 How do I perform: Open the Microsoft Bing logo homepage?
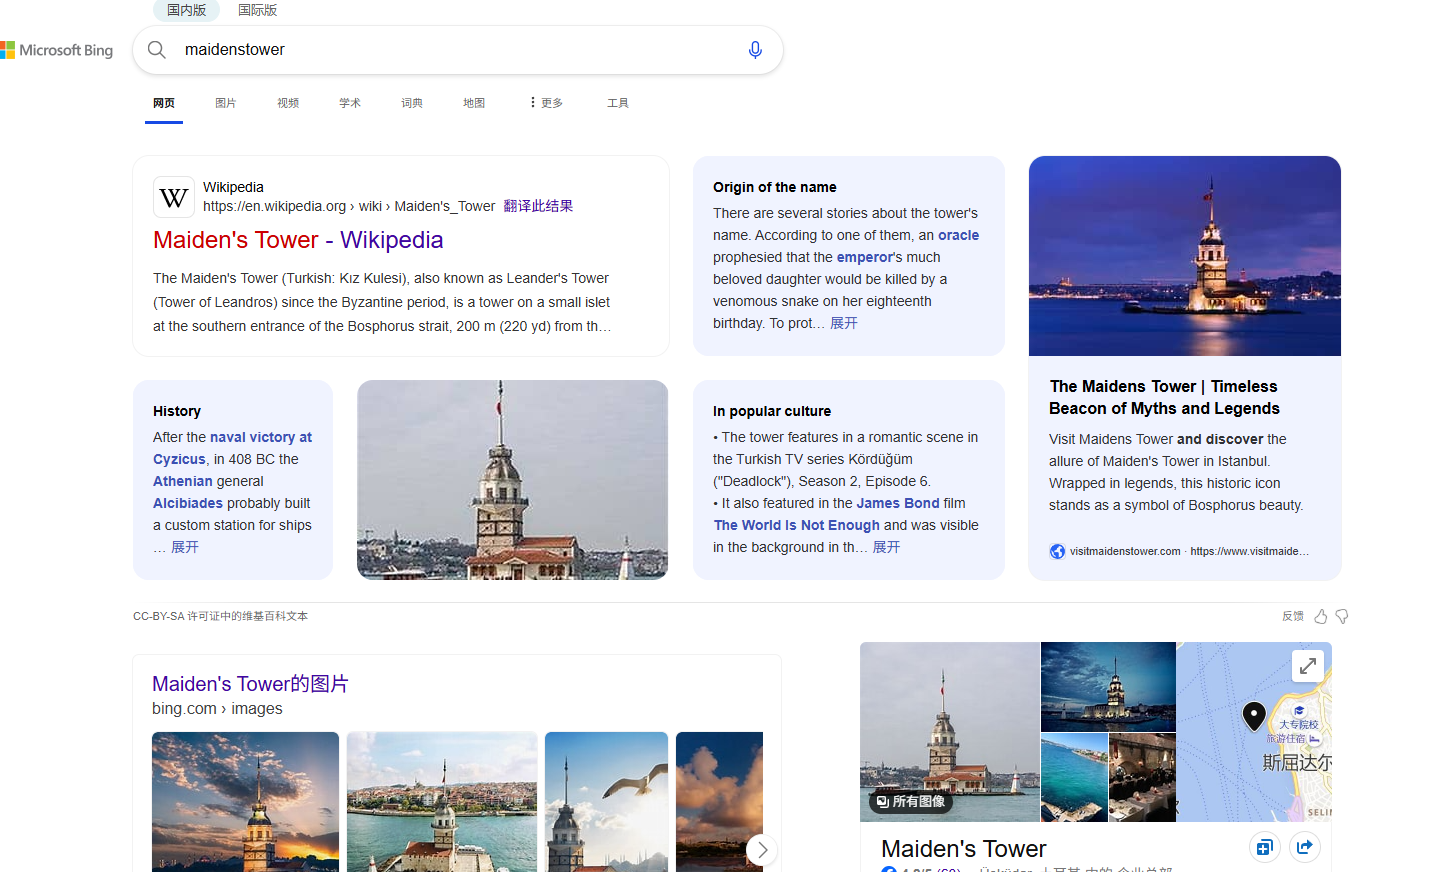pos(57,50)
